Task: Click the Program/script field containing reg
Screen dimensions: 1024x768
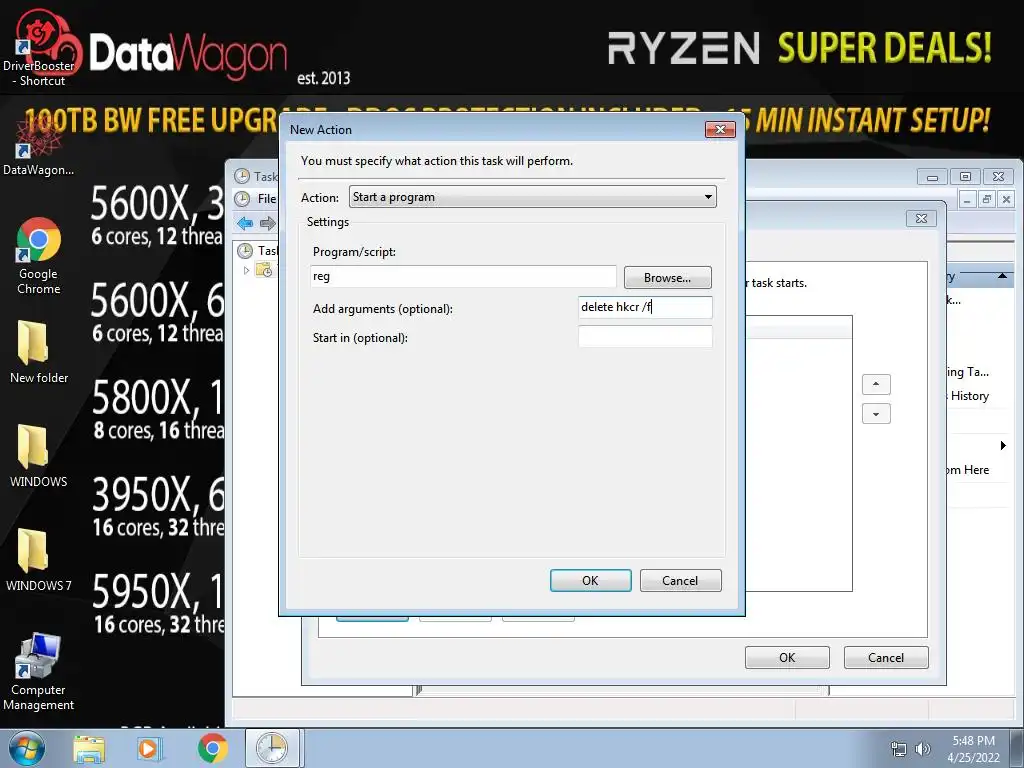Action: click(x=464, y=276)
